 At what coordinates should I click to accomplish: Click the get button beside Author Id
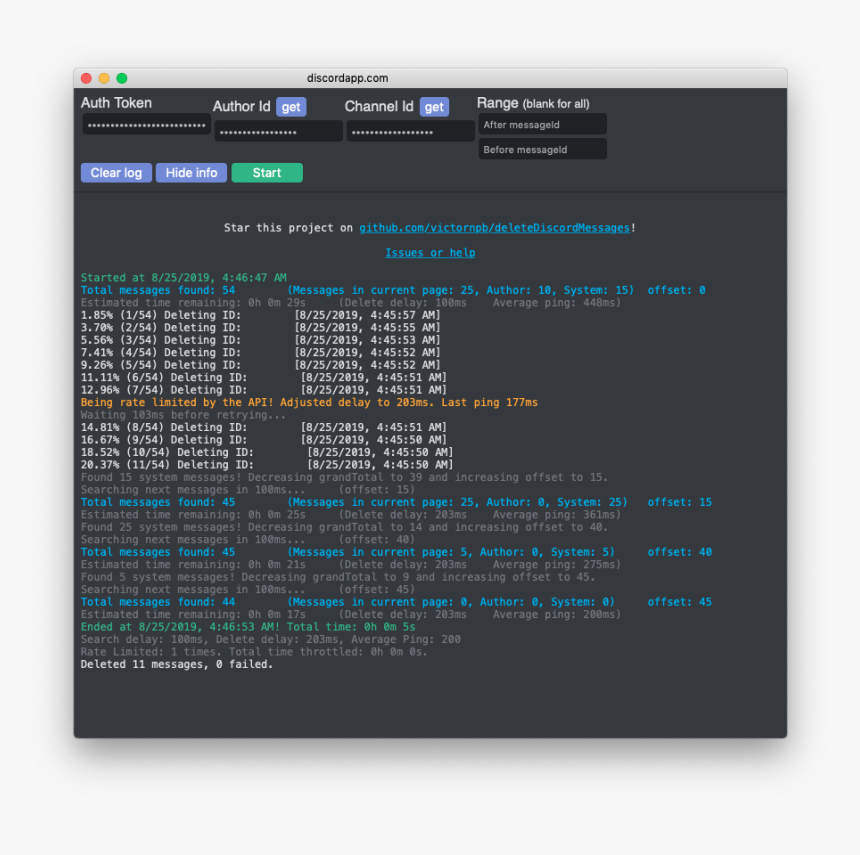(291, 106)
